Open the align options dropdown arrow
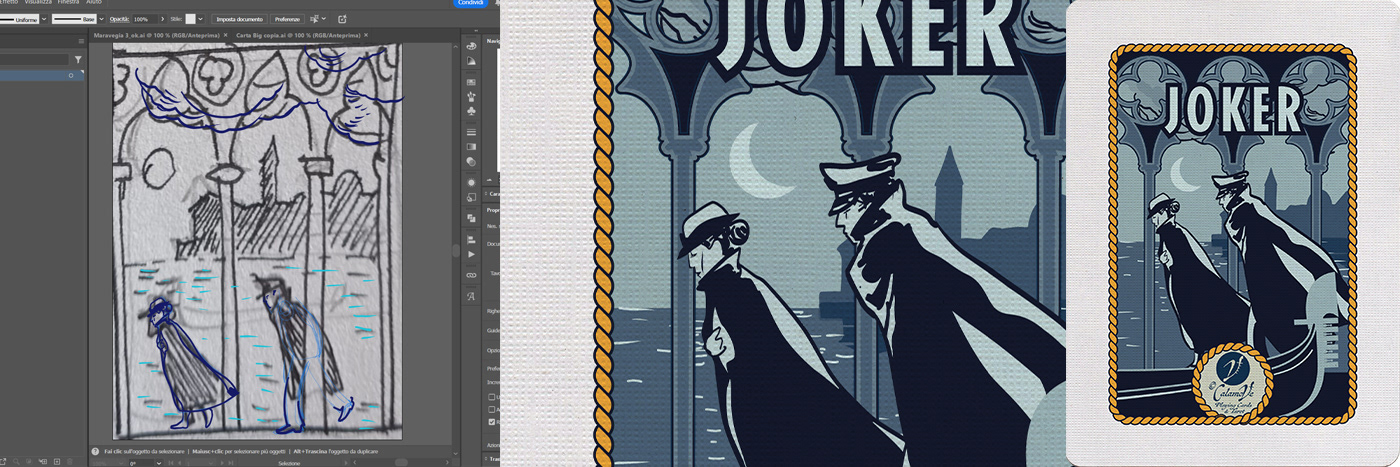The width and height of the screenshot is (1400, 467). pos(326,19)
